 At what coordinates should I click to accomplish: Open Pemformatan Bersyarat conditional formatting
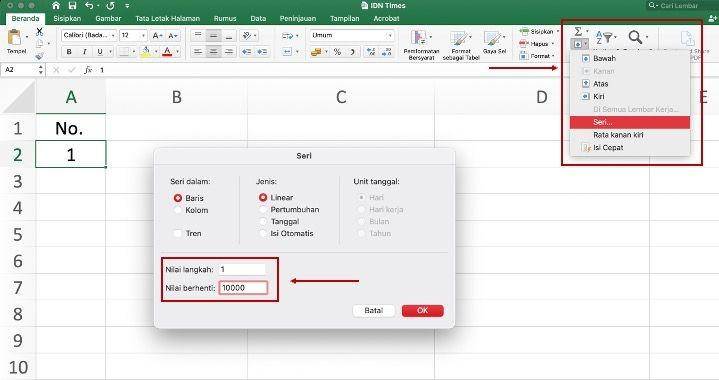tap(421, 45)
